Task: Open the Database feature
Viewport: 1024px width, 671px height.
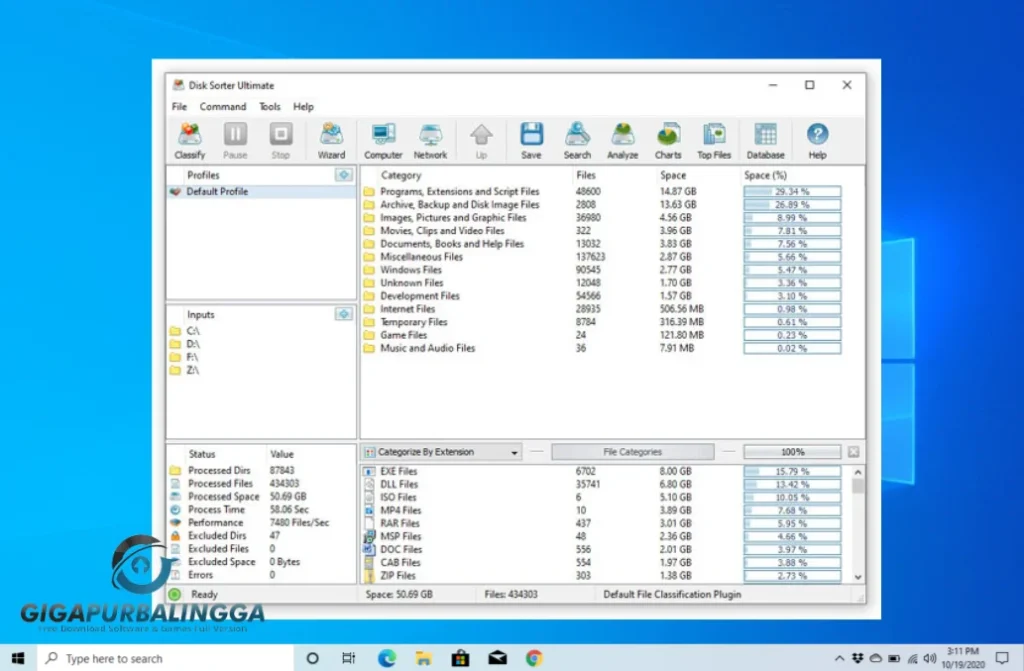Action: point(765,140)
